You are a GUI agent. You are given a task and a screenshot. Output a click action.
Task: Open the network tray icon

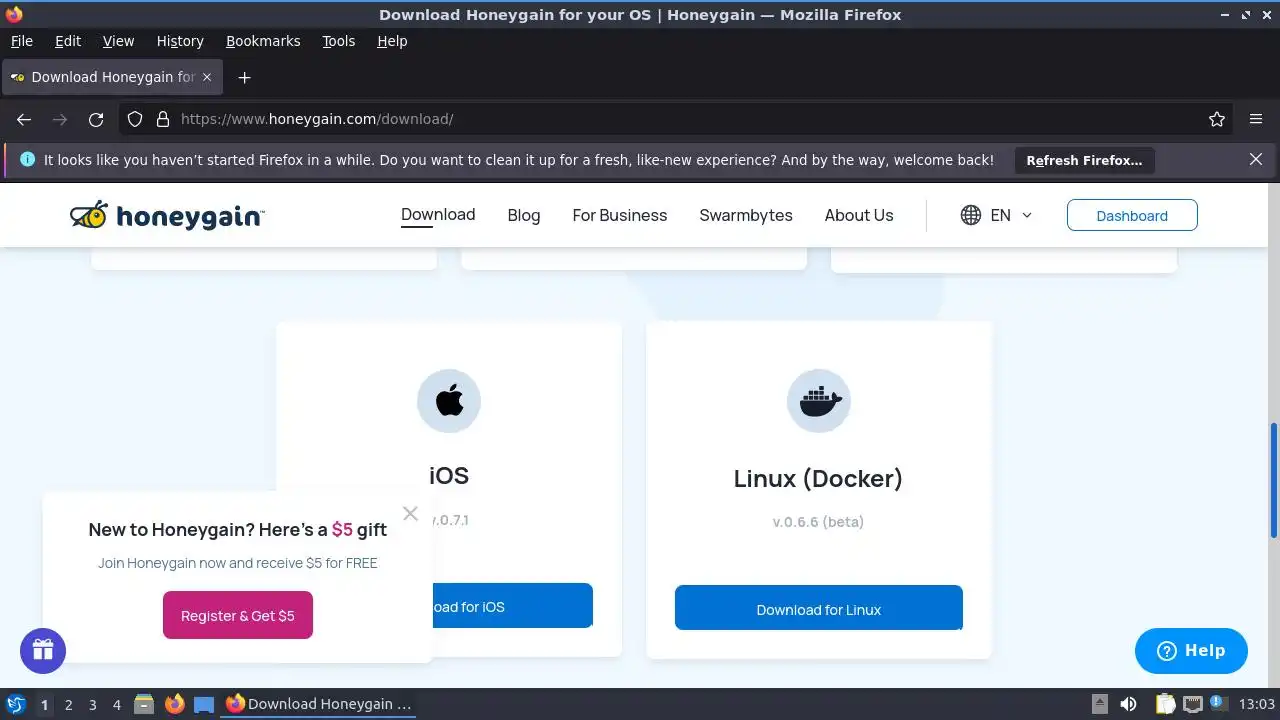pos(1192,704)
